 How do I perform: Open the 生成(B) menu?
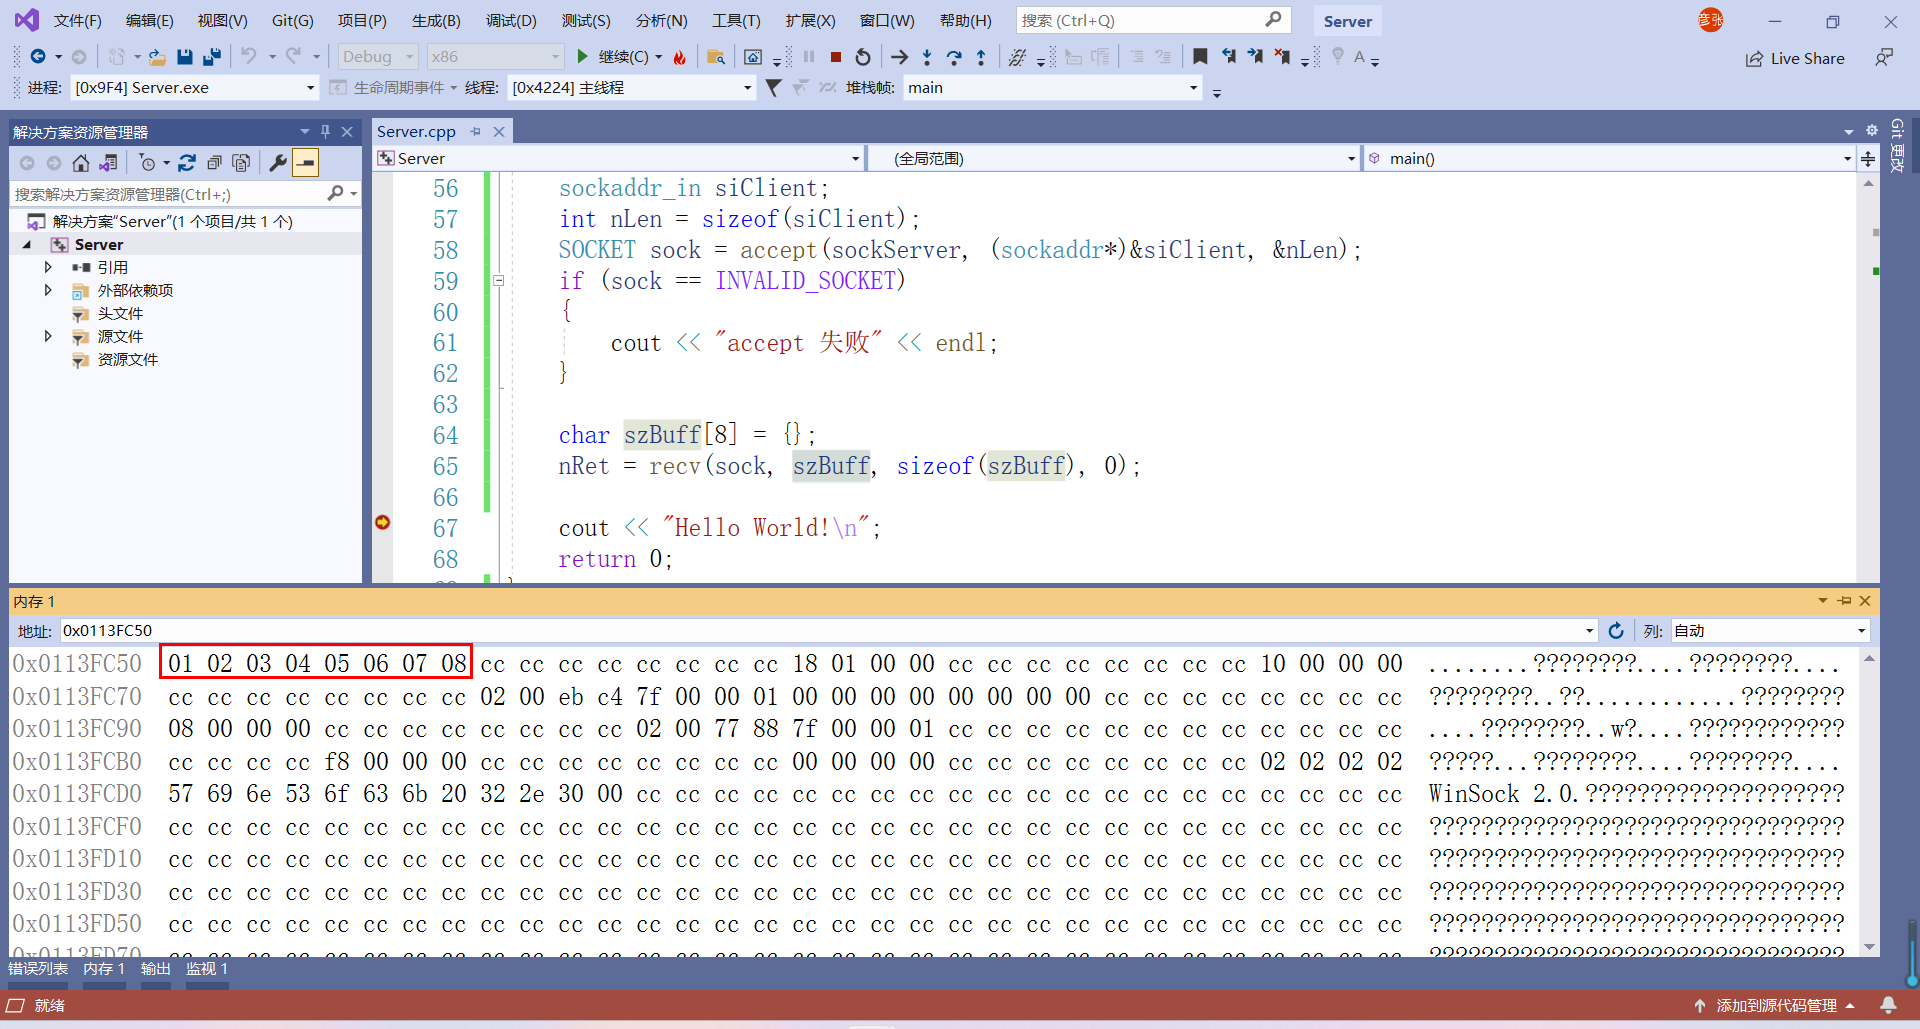pyautogui.click(x=436, y=20)
